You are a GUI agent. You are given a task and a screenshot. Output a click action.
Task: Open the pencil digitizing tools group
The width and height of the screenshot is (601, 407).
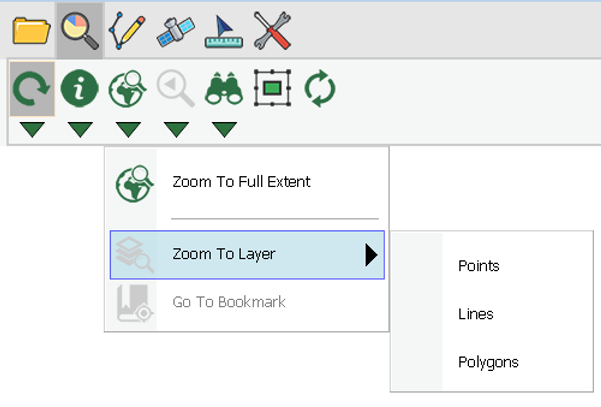(x=127, y=31)
